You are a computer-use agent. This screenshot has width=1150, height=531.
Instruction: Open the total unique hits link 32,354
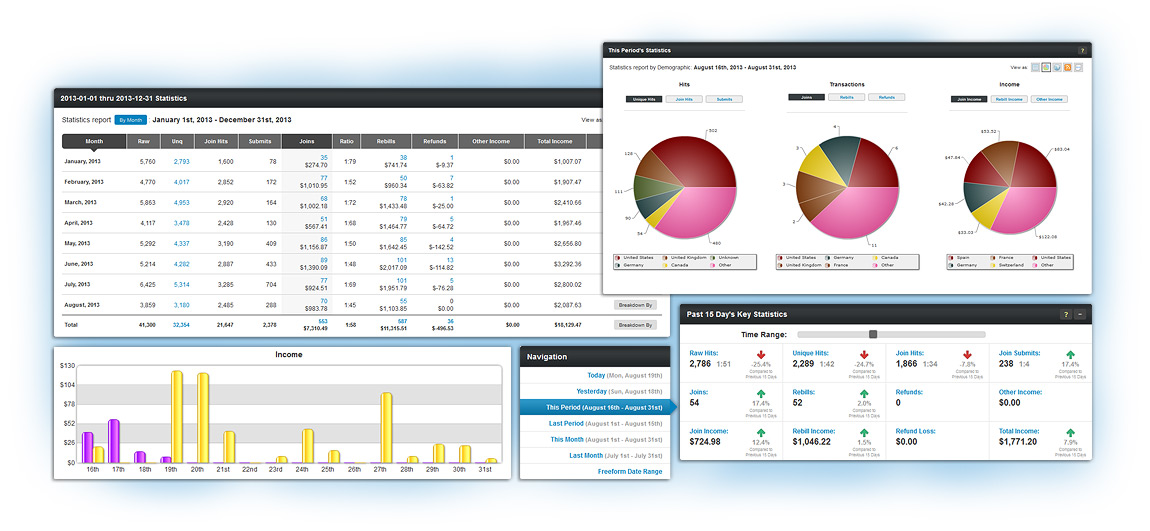181,324
